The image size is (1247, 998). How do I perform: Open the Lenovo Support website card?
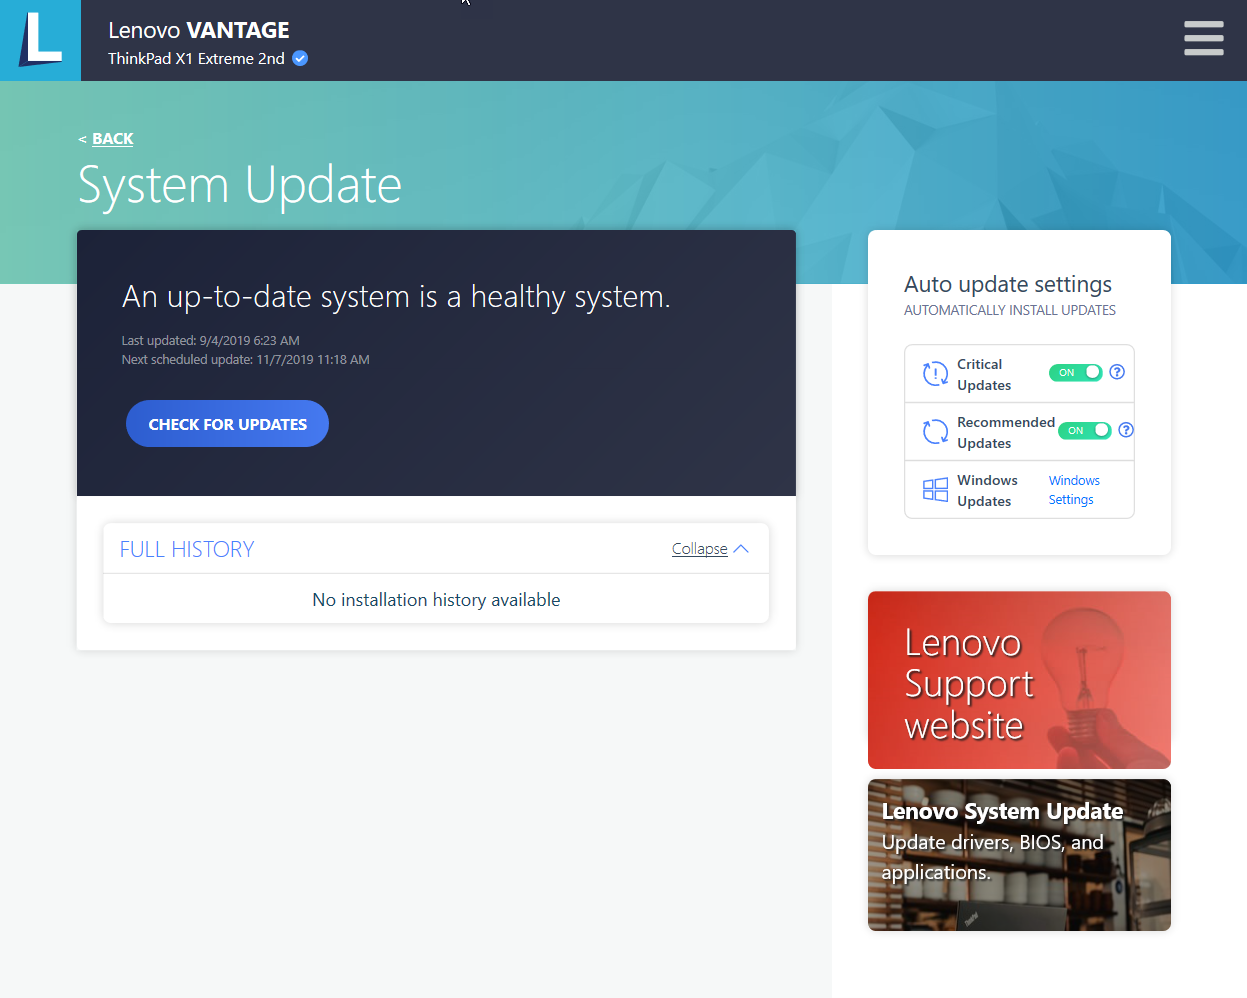tap(1019, 680)
